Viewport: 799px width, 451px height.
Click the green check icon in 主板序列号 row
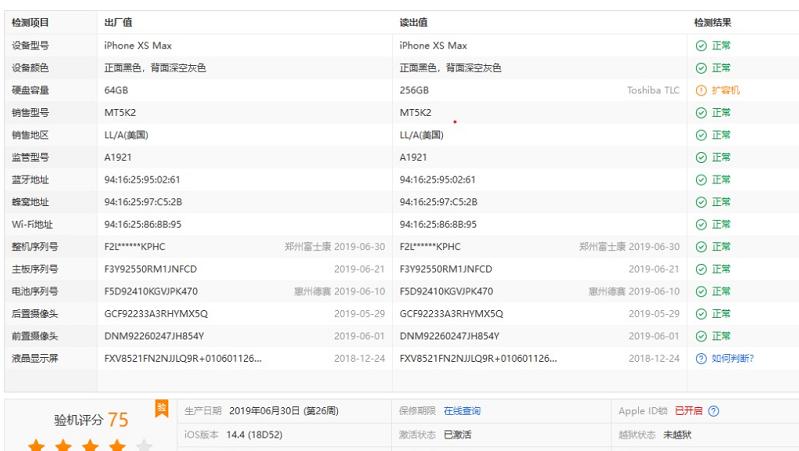pos(701,269)
